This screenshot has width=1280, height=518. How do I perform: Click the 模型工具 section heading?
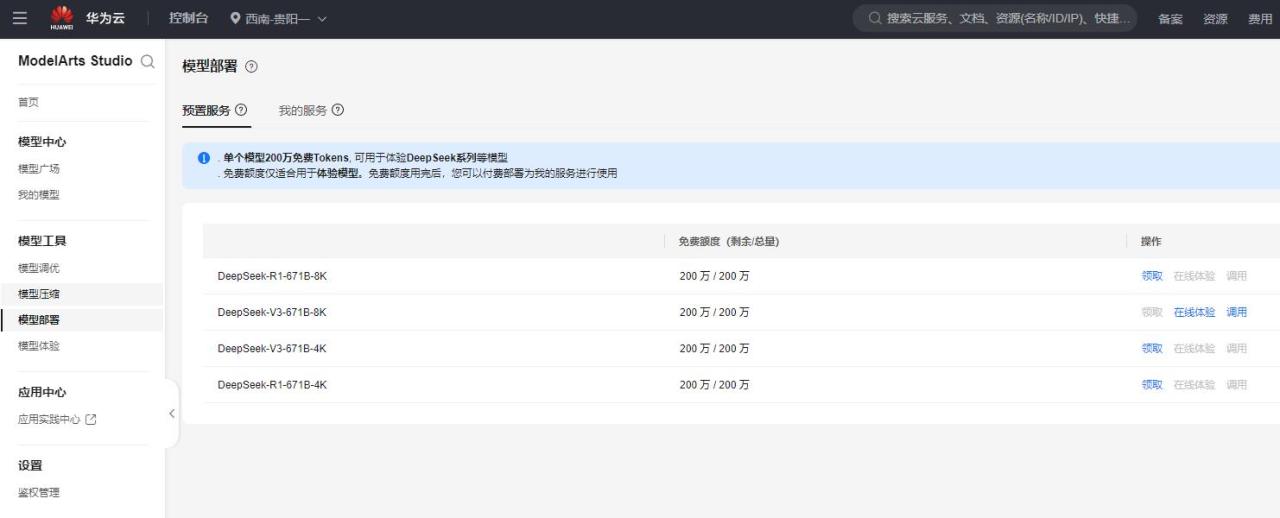click(x=42, y=241)
